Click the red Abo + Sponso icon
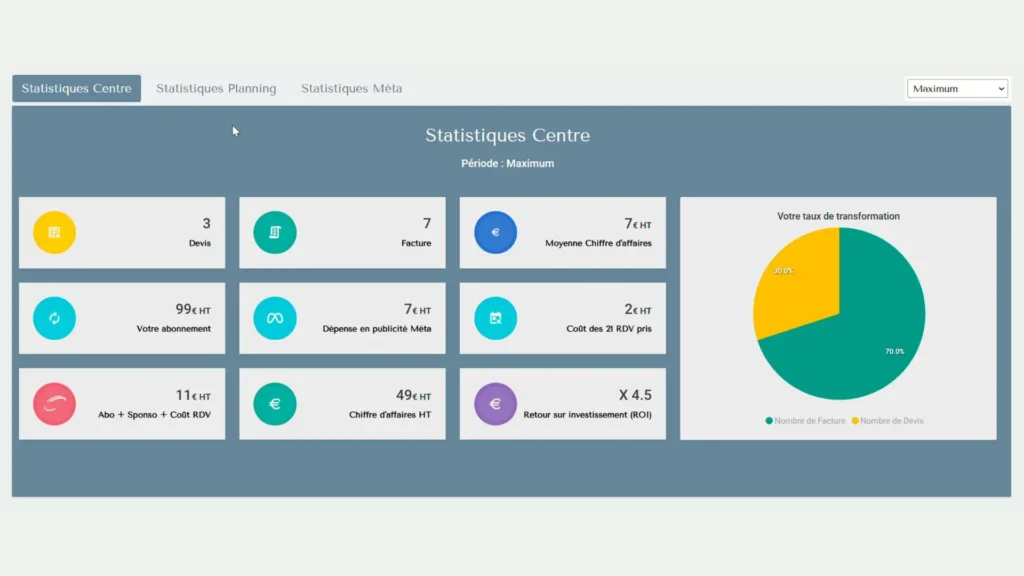The height and width of the screenshot is (576, 1024). [x=54, y=404]
